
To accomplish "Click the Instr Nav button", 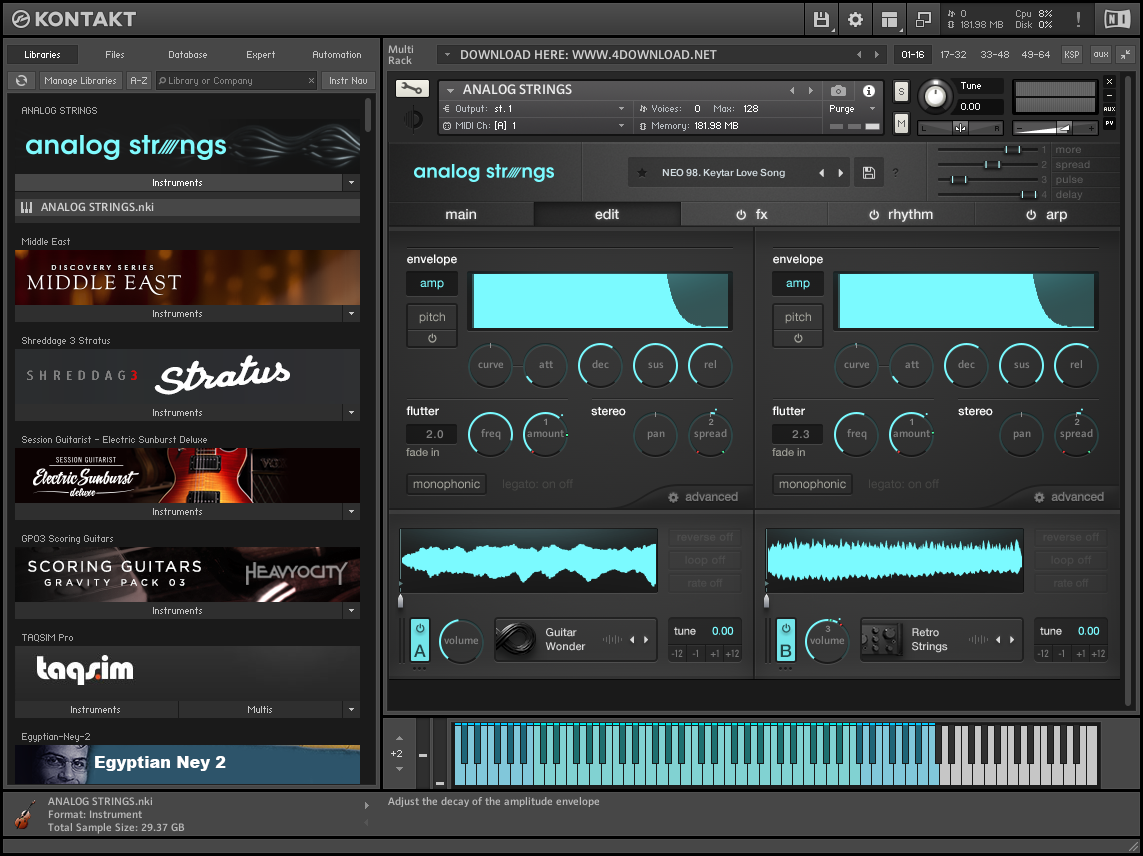I will [x=348, y=81].
